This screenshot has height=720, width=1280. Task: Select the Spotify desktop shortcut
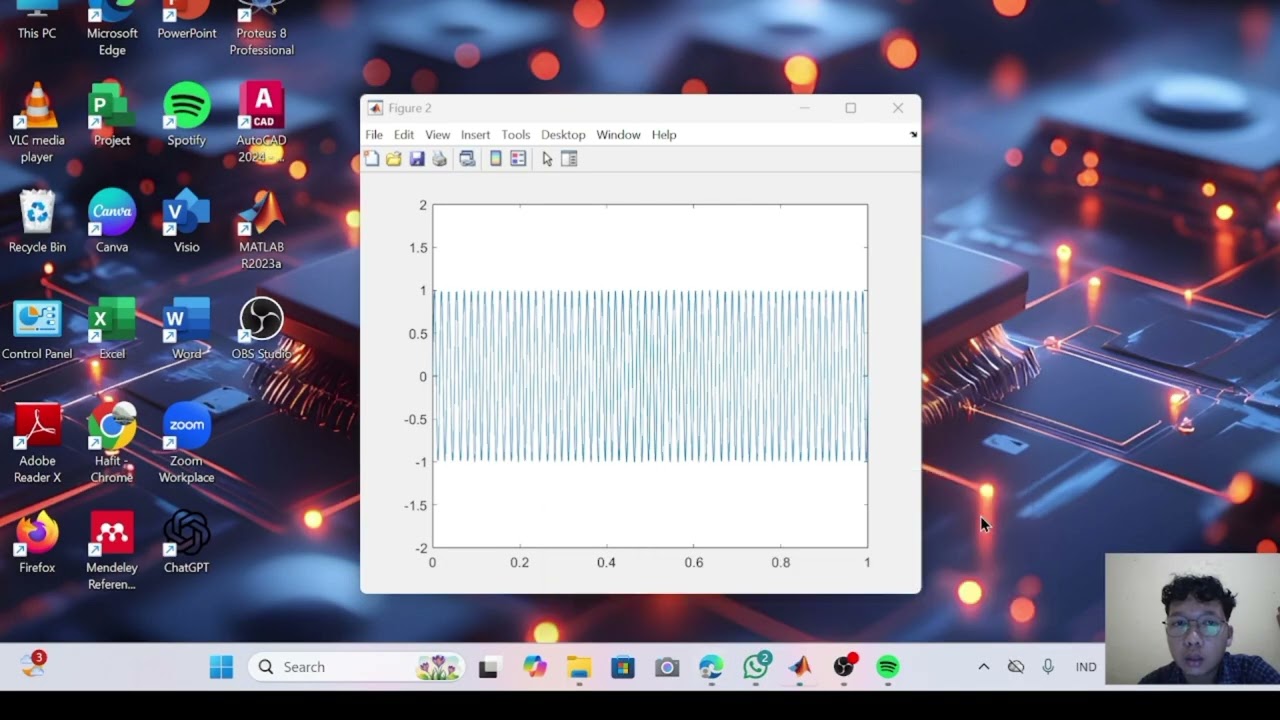[x=187, y=115]
